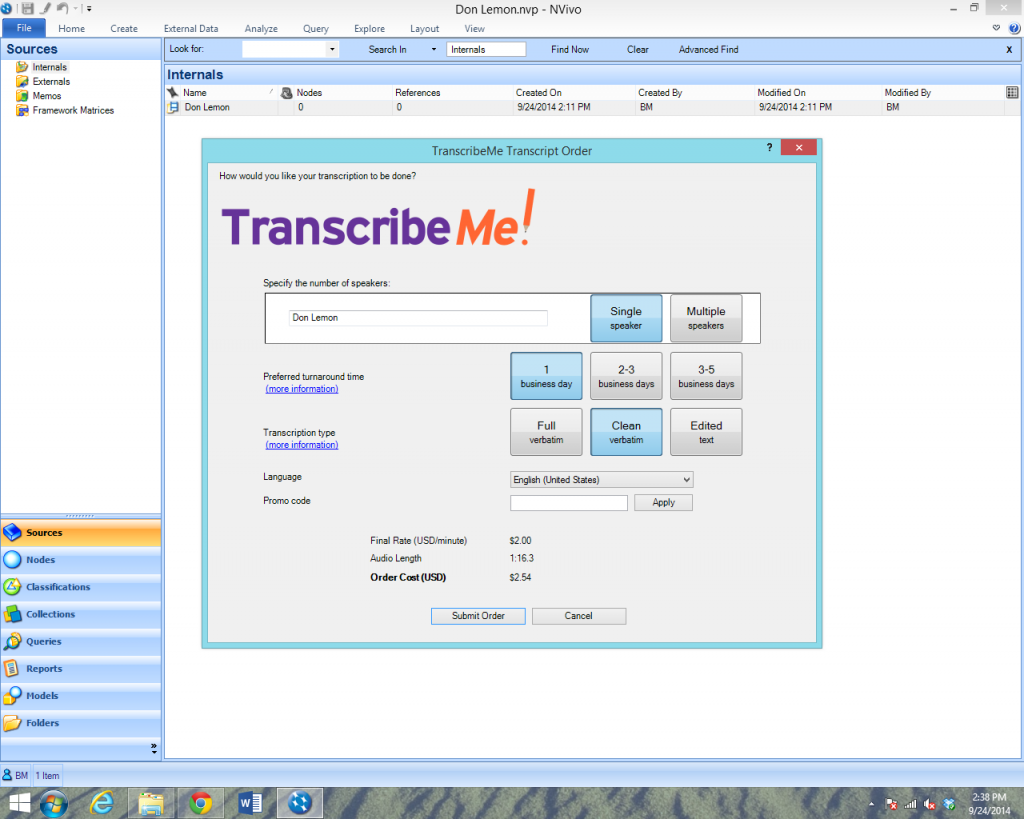This screenshot has height=819, width=1024.
Task: Show hidden system tray icons
Action: (871, 805)
